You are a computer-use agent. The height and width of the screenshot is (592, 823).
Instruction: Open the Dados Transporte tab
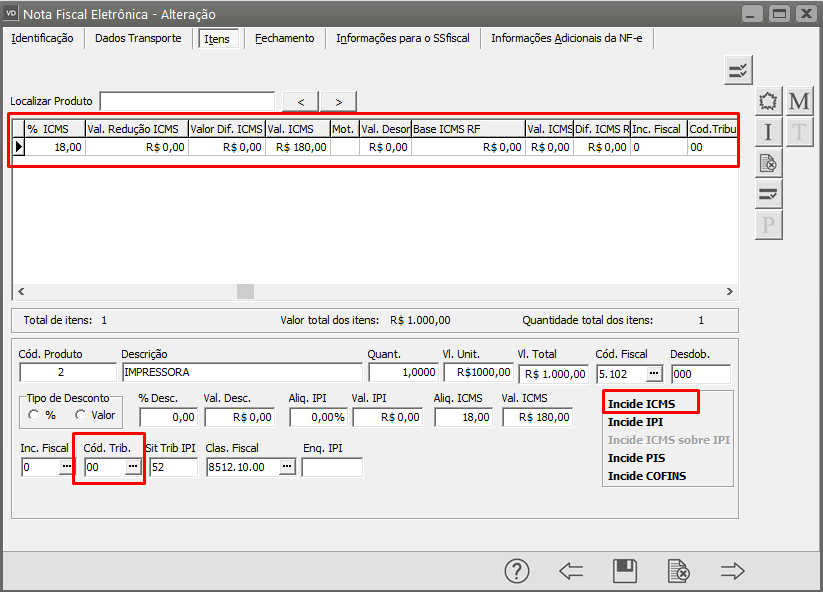click(138, 38)
